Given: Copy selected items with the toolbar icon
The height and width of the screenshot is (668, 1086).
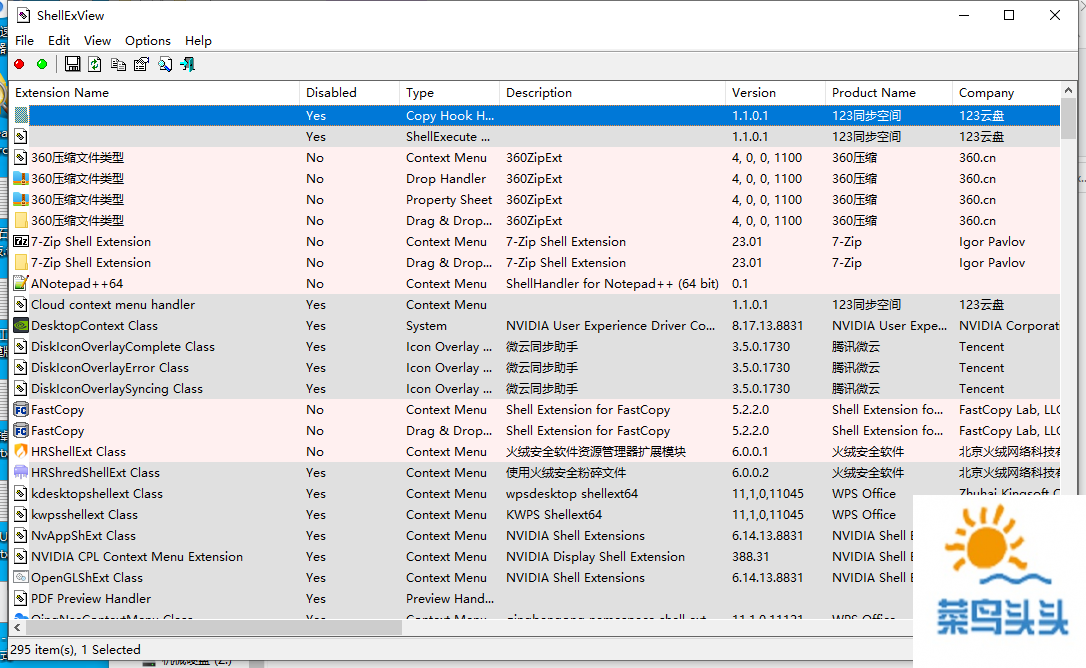Looking at the screenshot, I should (x=118, y=64).
